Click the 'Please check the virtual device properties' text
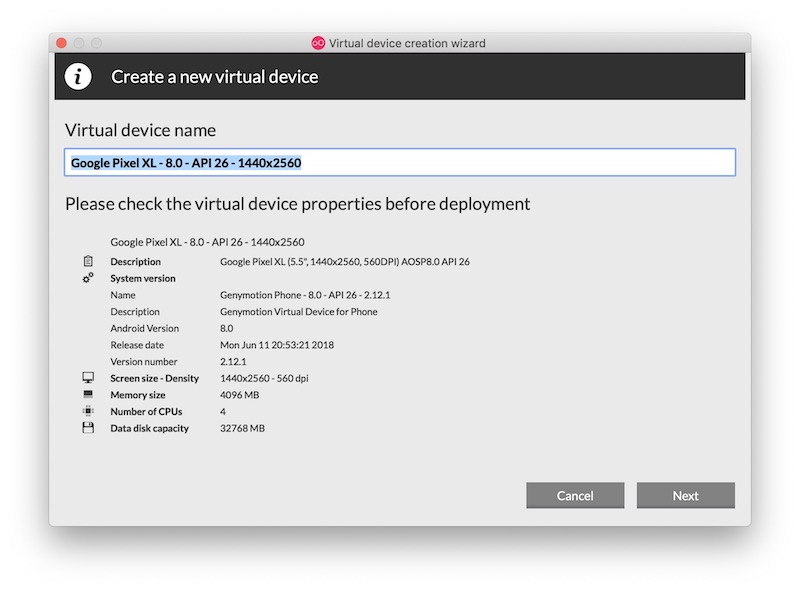Image resolution: width=800 pixels, height=591 pixels. click(x=297, y=204)
